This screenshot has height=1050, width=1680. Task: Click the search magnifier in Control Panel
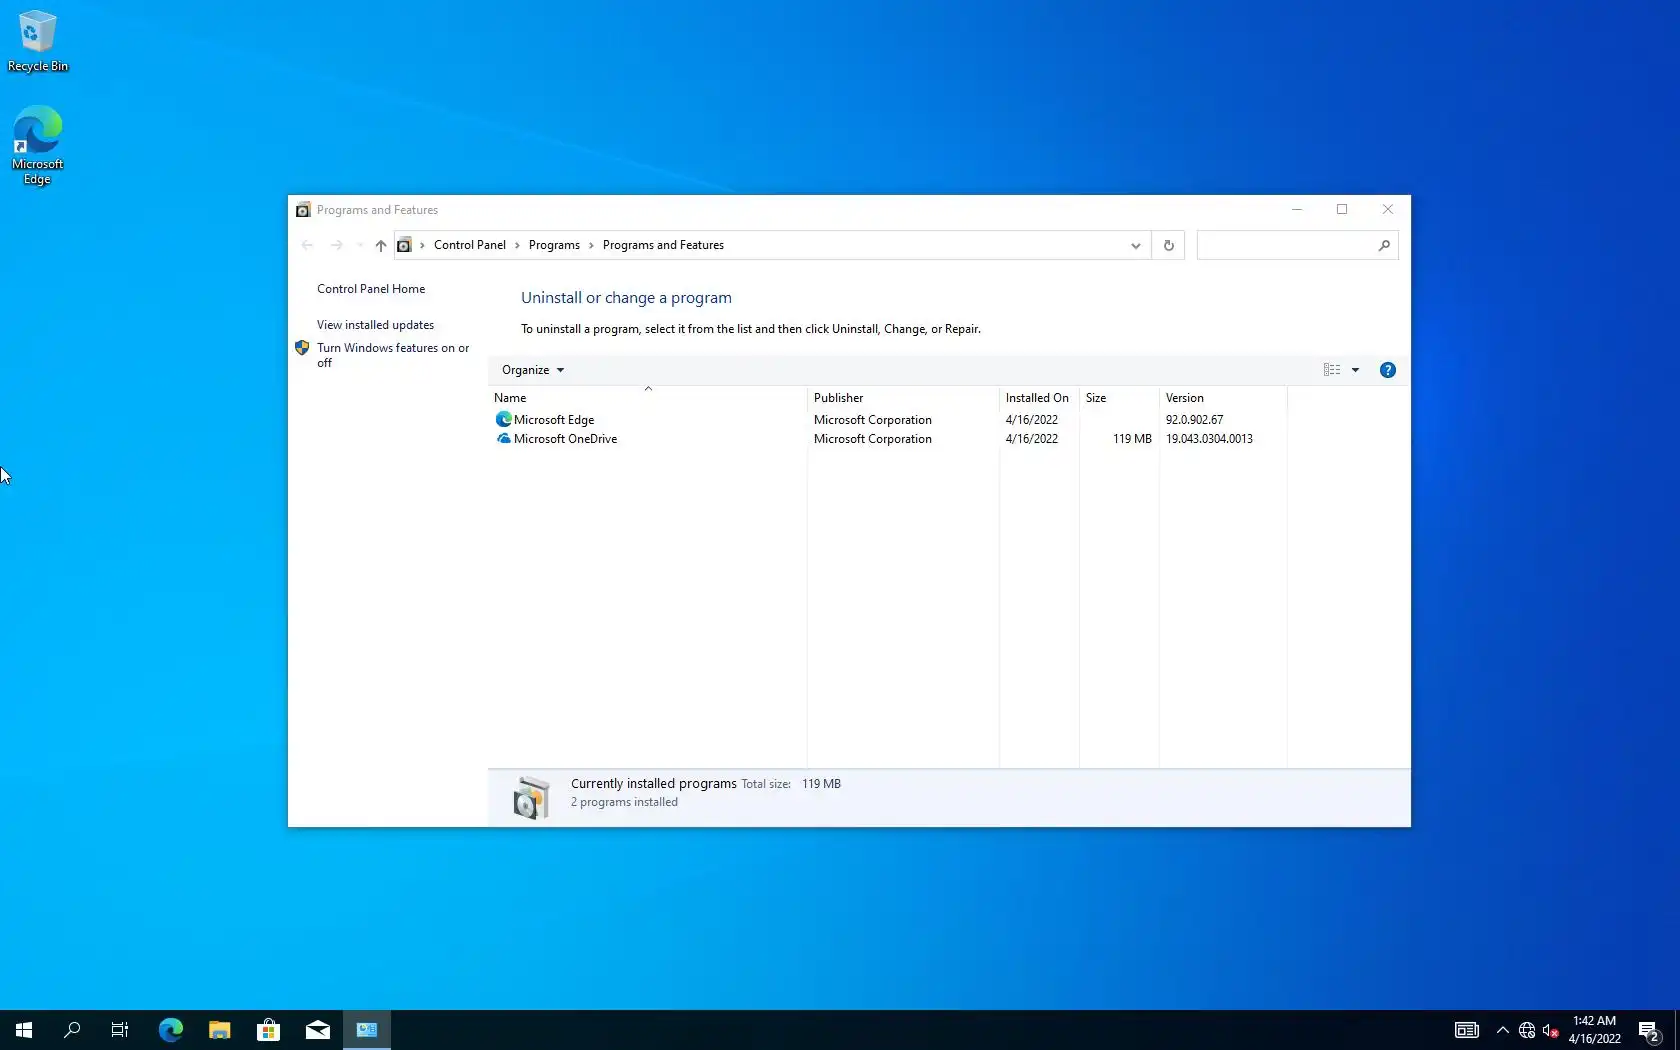point(1384,245)
